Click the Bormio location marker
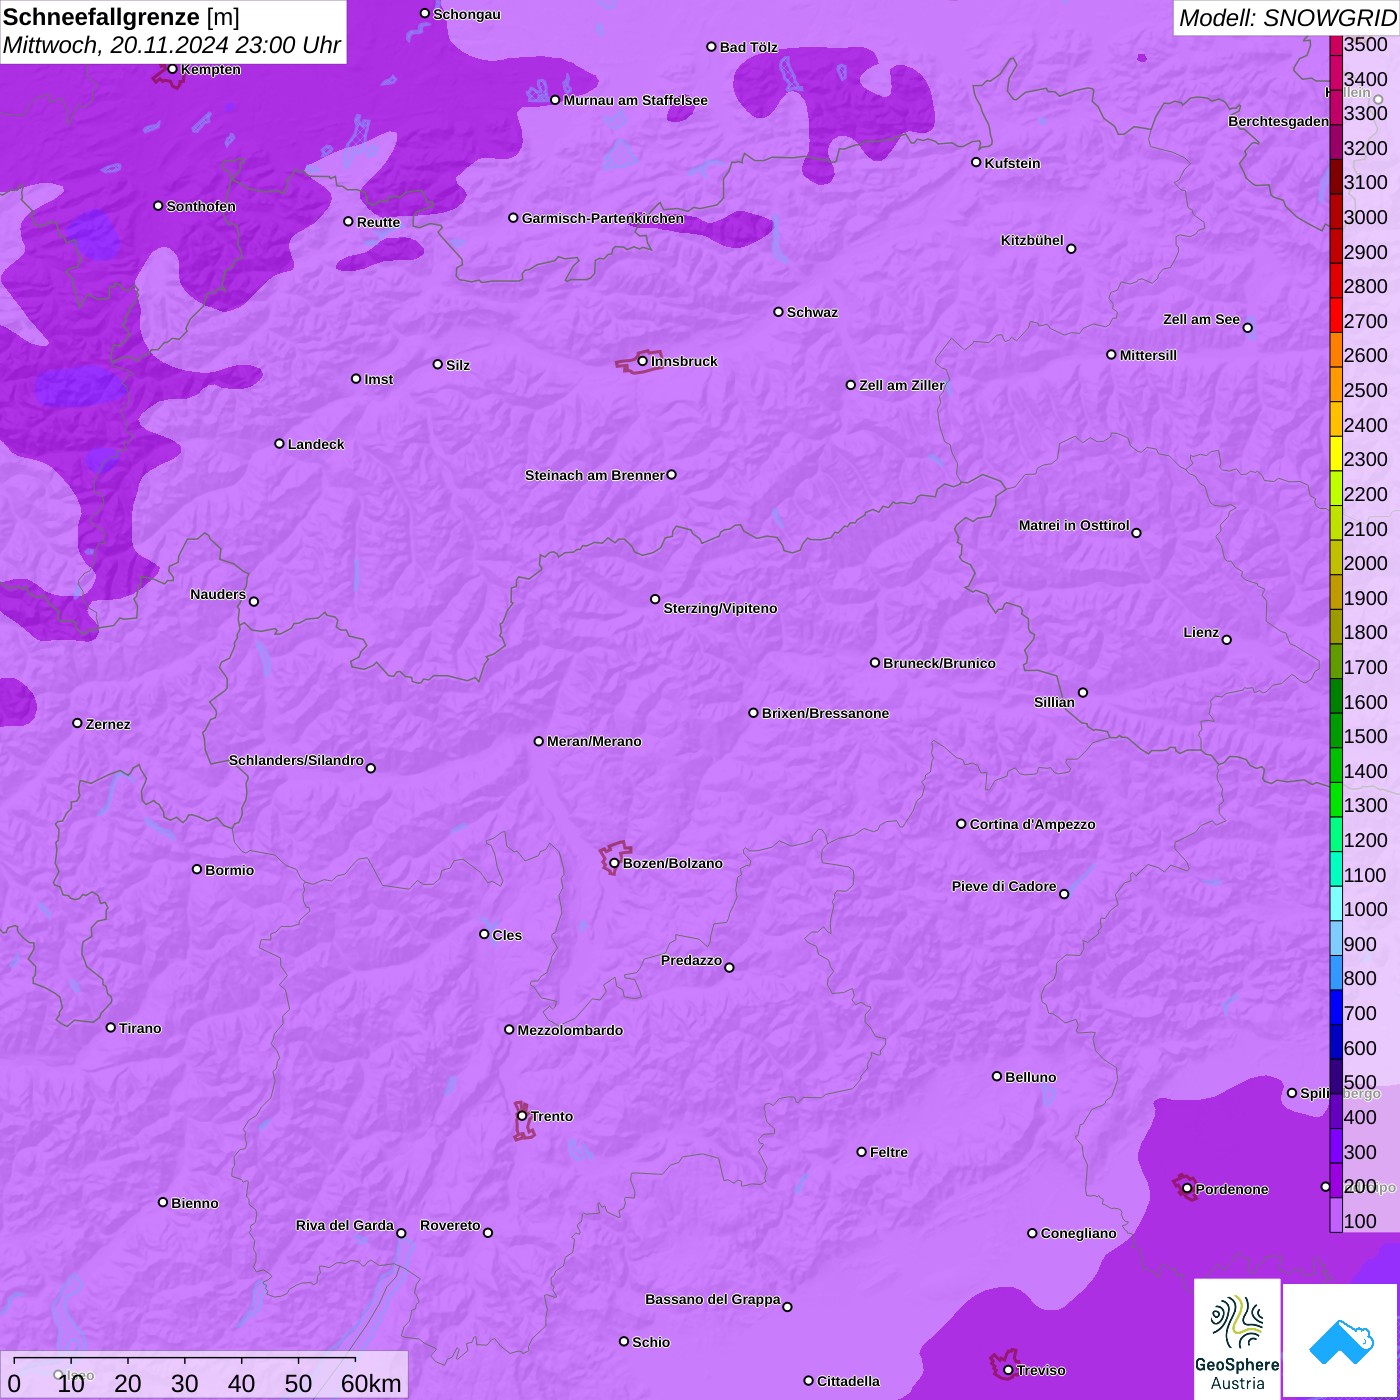 (197, 869)
